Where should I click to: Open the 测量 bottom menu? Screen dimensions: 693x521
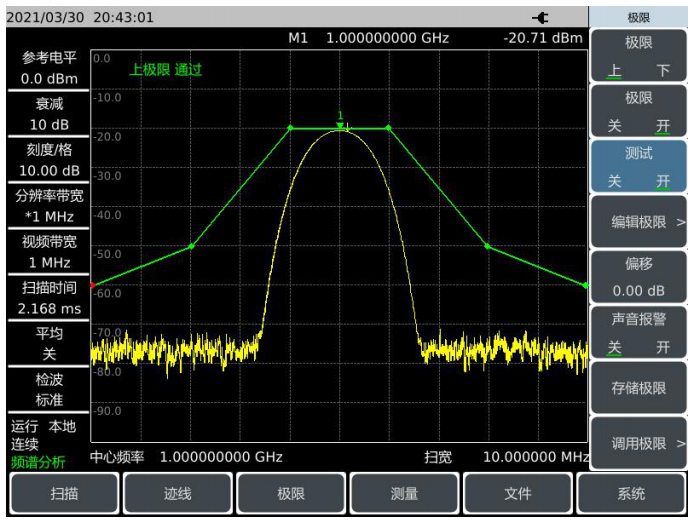(404, 493)
